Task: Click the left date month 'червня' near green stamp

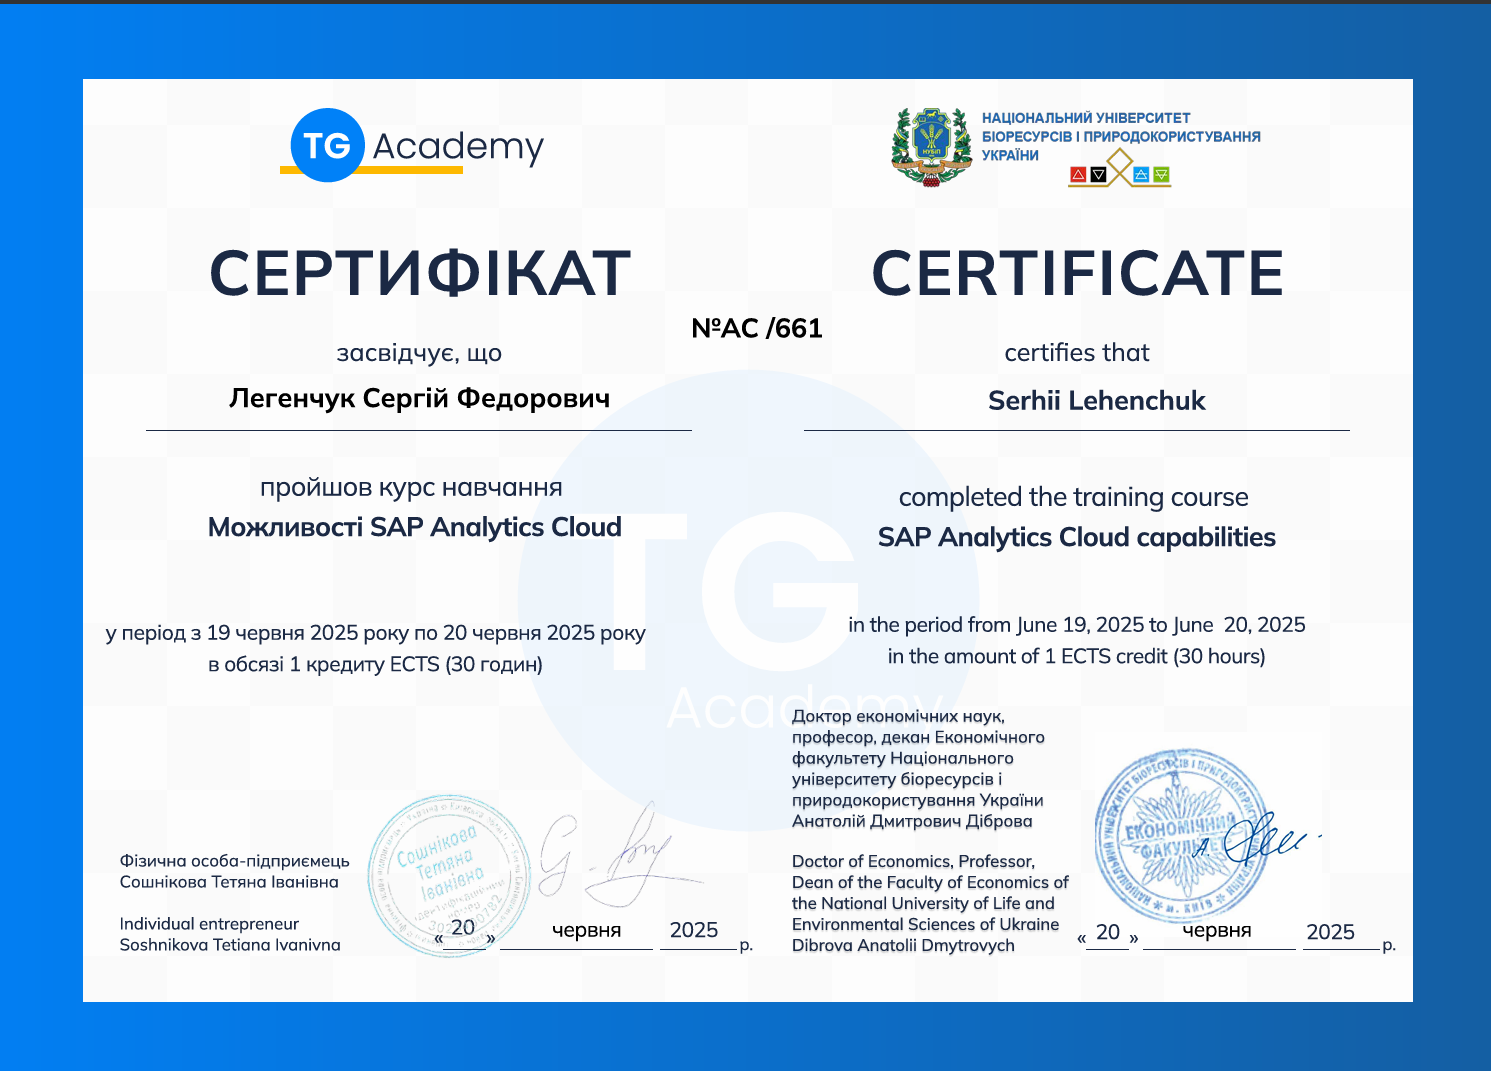Action: coord(587,930)
